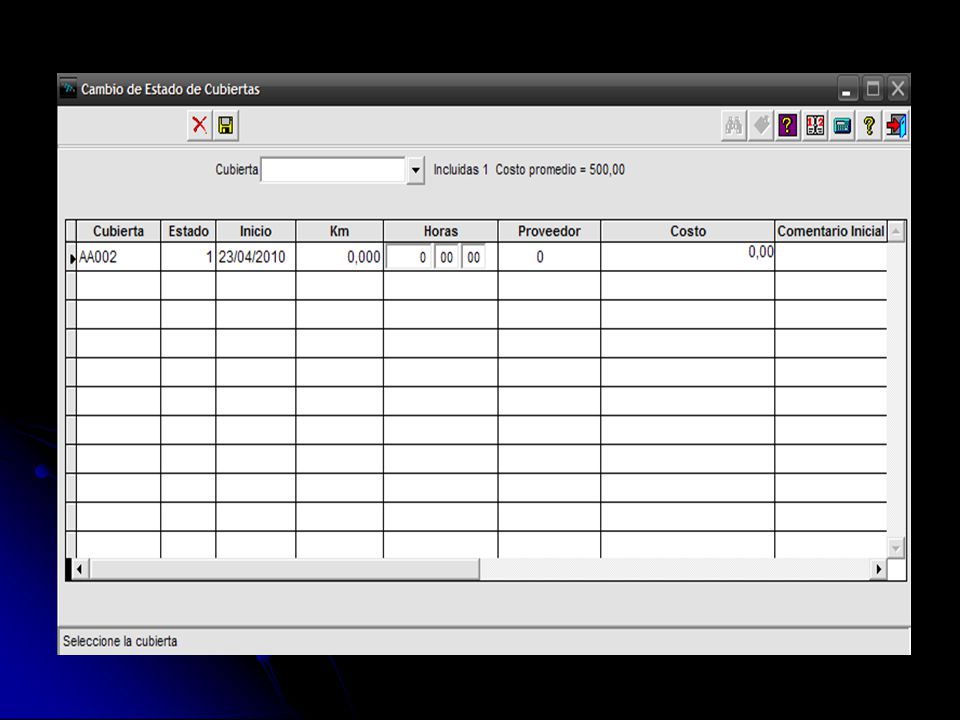Select the AA002 cubierta cell

pyautogui.click(x=118, y=257)
